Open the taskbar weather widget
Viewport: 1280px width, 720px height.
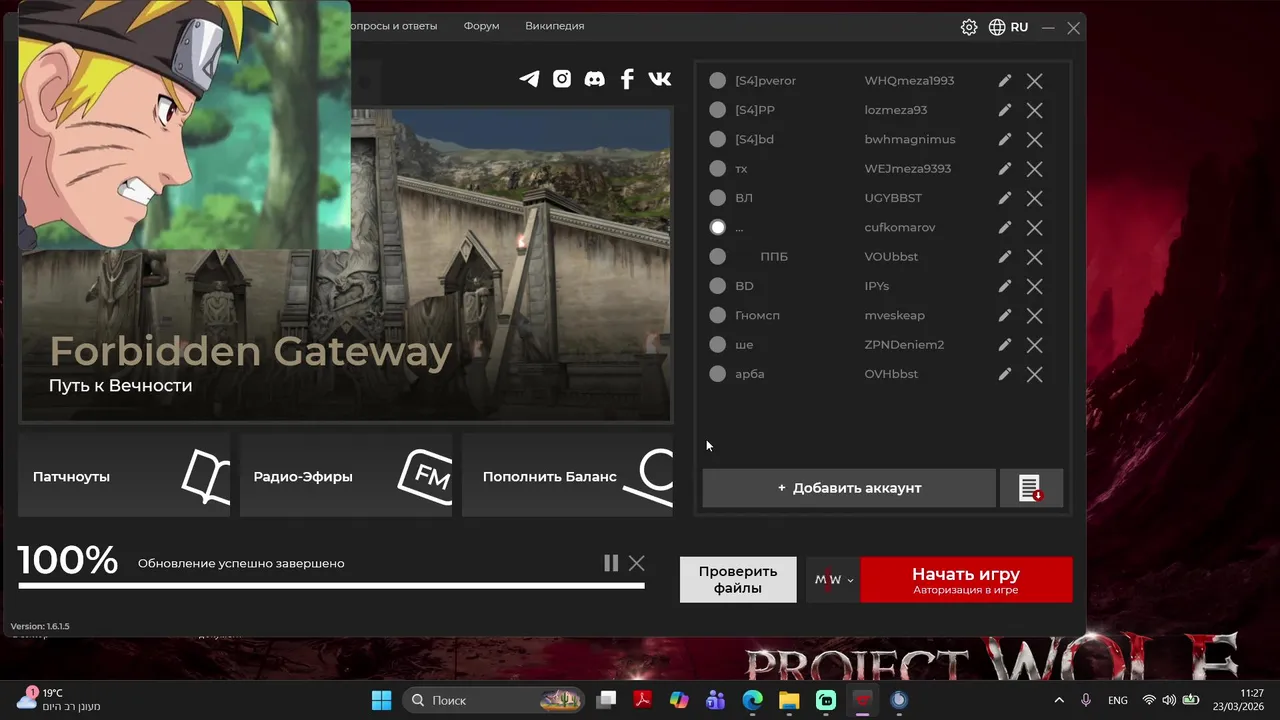tap(59, 699)
